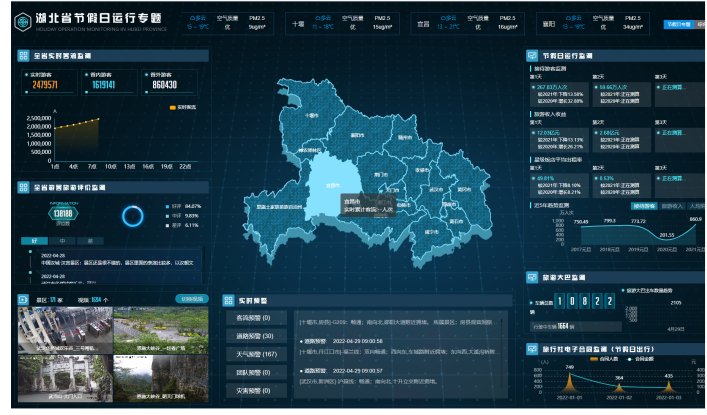Click the 全省游客旅游评价监测 panel header icon

point(25,186)
